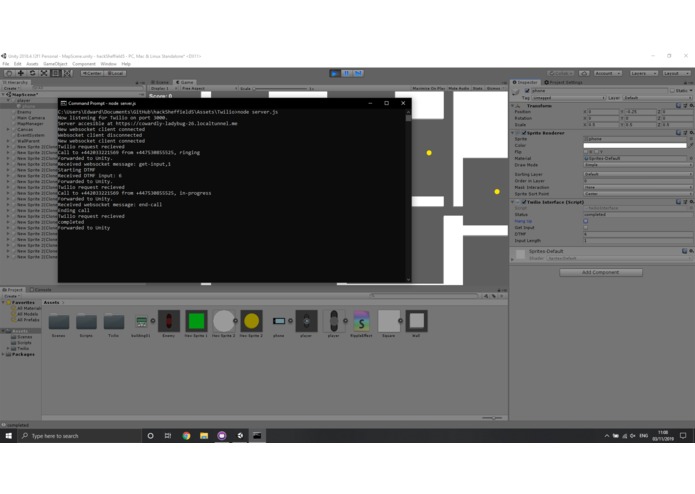Toggle the Sprite Renderer enabled checkbox
The image size is (695, 494).
(524, 133)
